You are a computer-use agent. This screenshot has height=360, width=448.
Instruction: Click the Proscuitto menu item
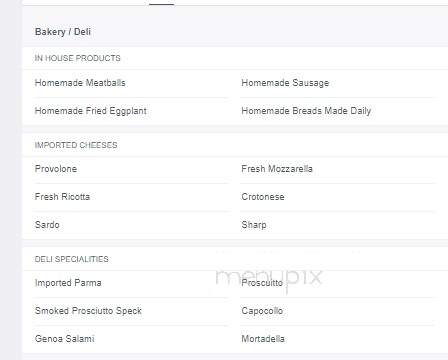[x=262, y=283]
